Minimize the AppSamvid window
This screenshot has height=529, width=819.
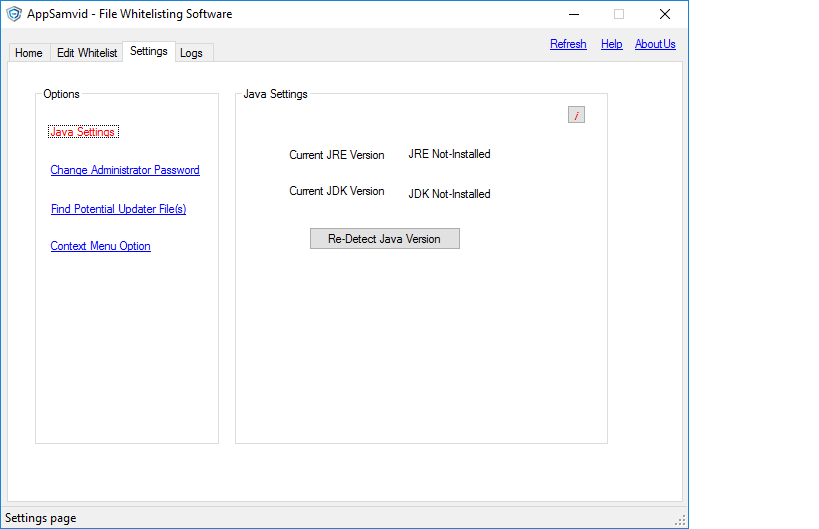[574, 14]
